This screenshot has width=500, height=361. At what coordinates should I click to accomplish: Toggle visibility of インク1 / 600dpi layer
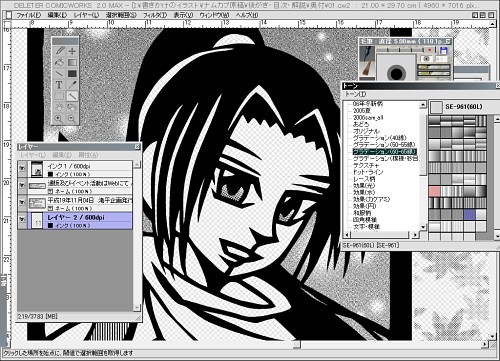point(22,169)
